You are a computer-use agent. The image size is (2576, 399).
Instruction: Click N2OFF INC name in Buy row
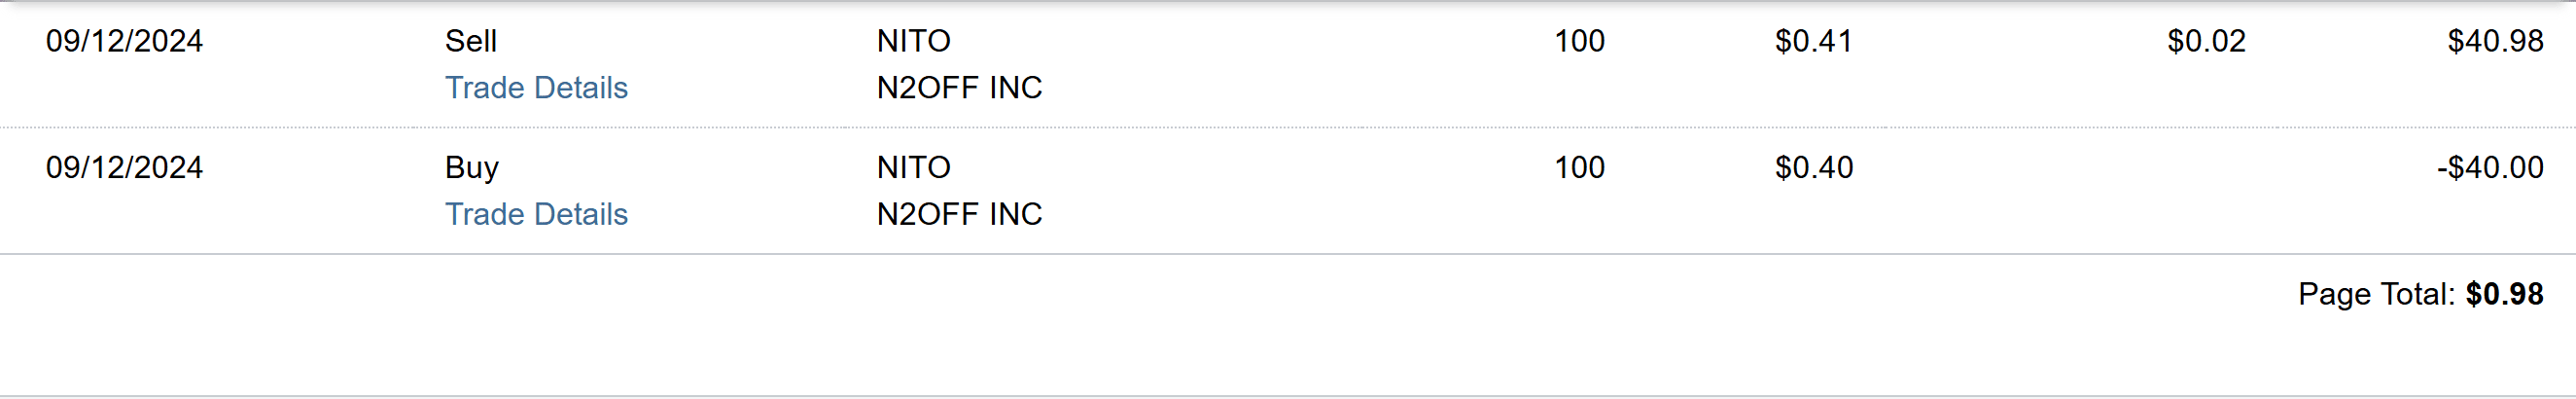959,214
